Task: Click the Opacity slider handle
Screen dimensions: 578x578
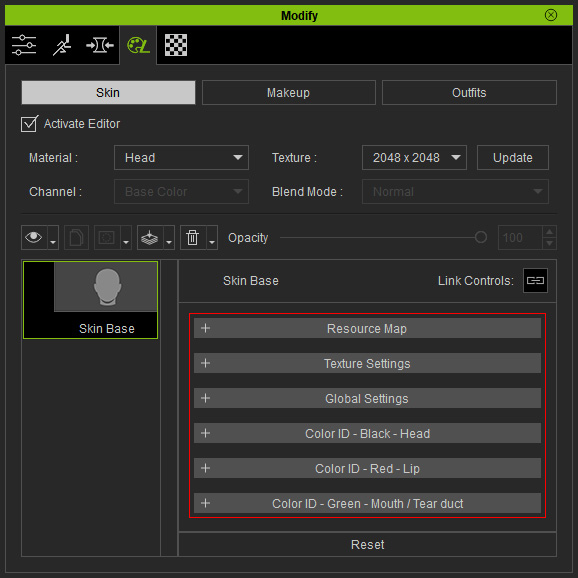Action: (481, 237)
